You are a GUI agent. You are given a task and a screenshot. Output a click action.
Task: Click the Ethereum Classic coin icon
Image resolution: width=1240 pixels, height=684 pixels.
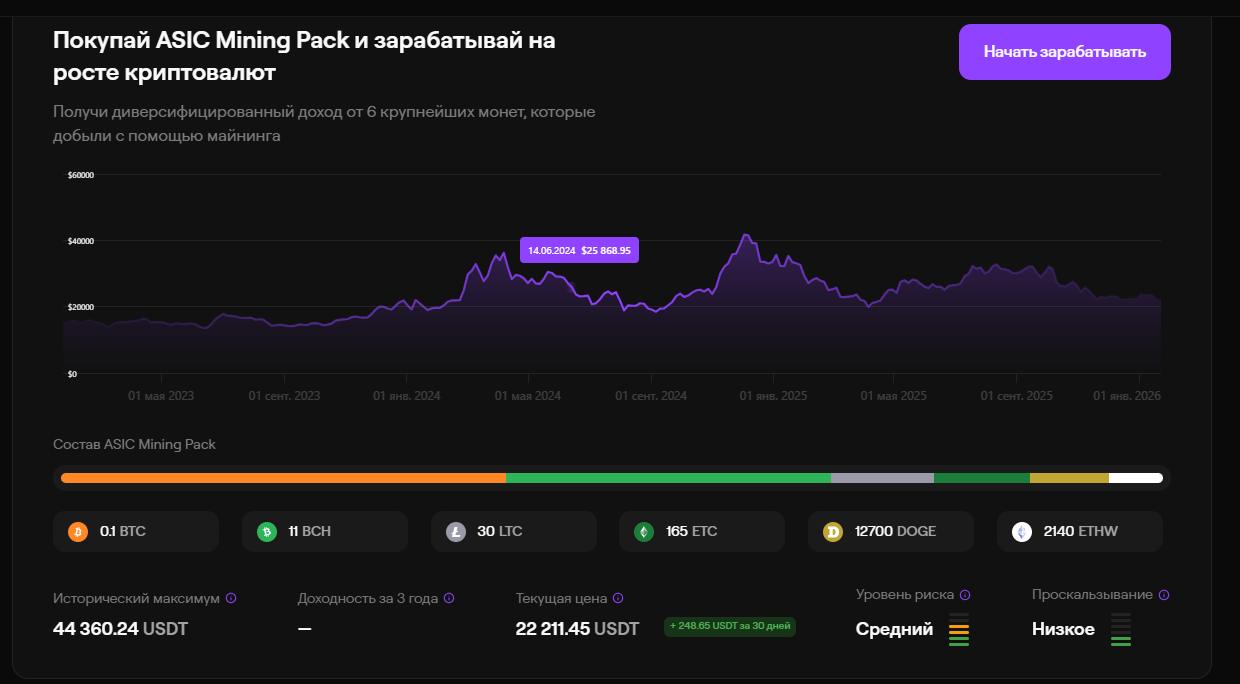pyautogui.click(x=644, y=532)
